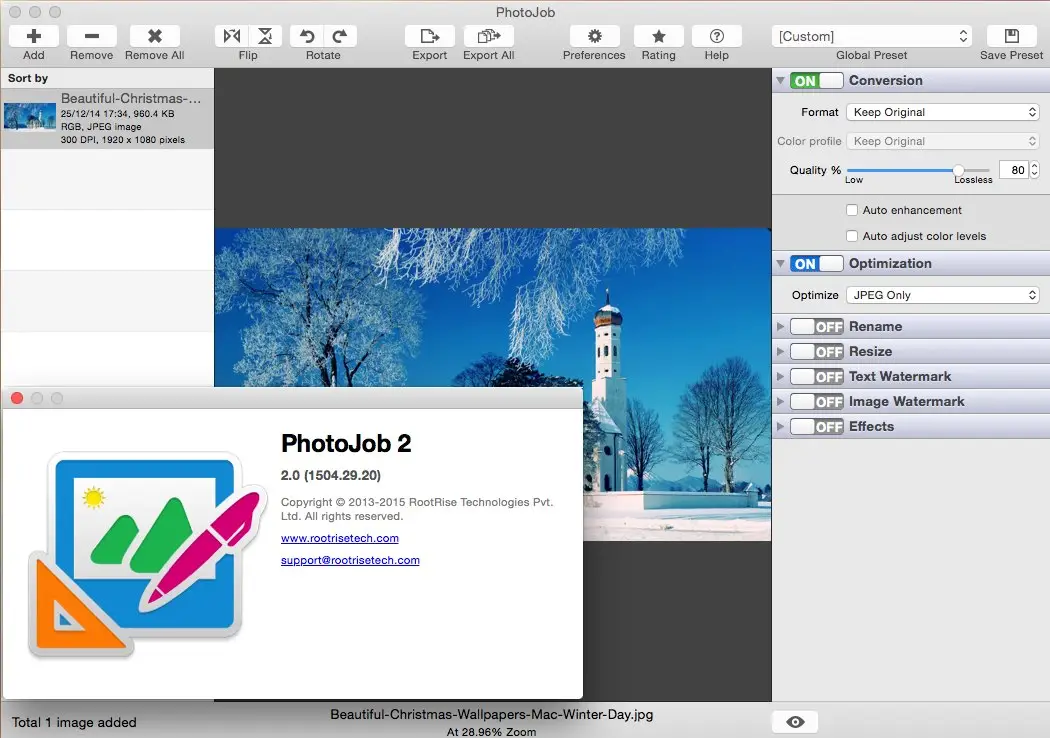Open the Format dropdown
The image size is (1050, 738).
tap(942, 112)
